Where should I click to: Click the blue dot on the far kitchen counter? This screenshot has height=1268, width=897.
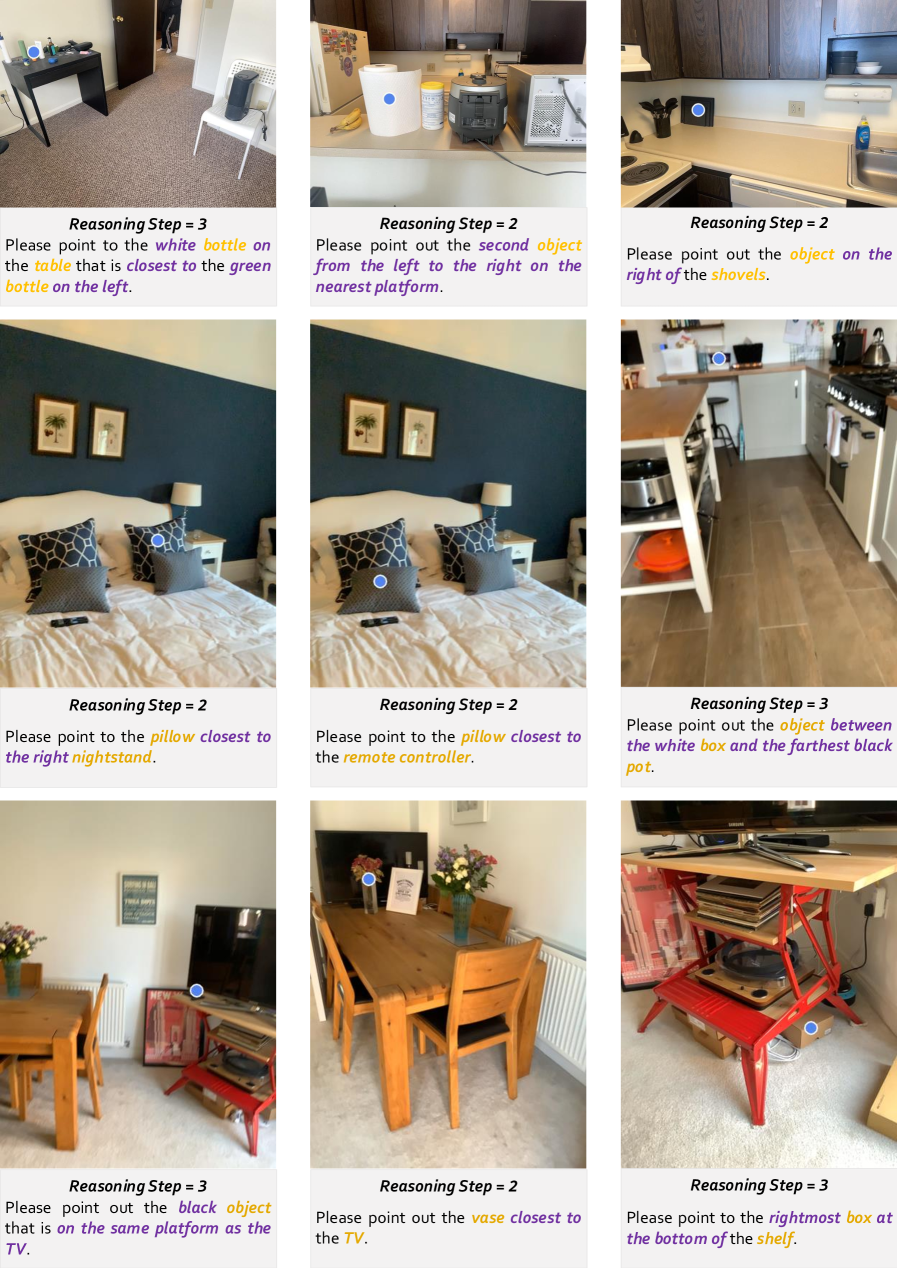pos(718,358)
